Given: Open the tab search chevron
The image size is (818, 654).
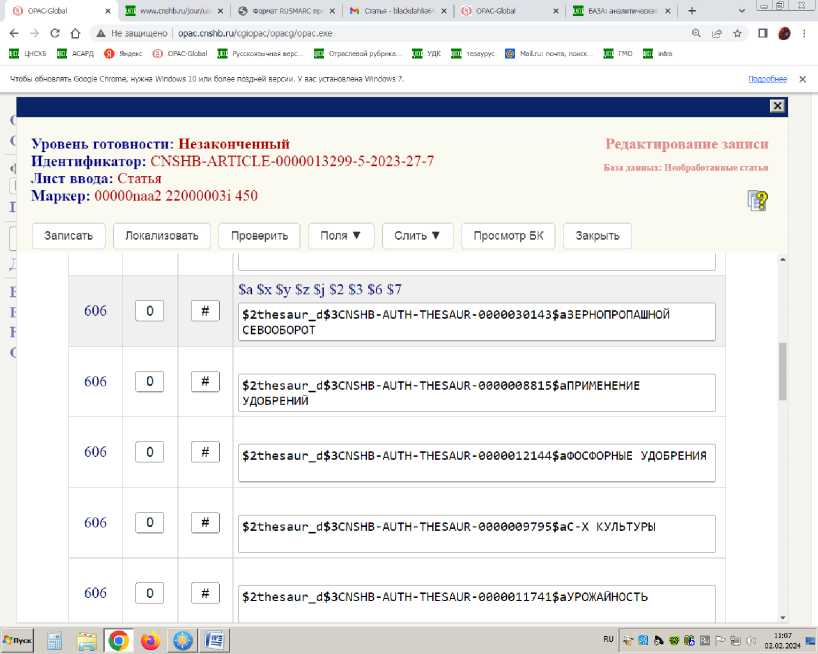Looking at the screenshot, I should coord(742,10).
